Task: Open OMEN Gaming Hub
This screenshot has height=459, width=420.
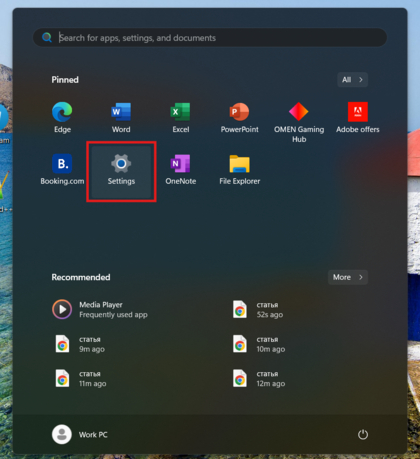Action: coord(299,122)
